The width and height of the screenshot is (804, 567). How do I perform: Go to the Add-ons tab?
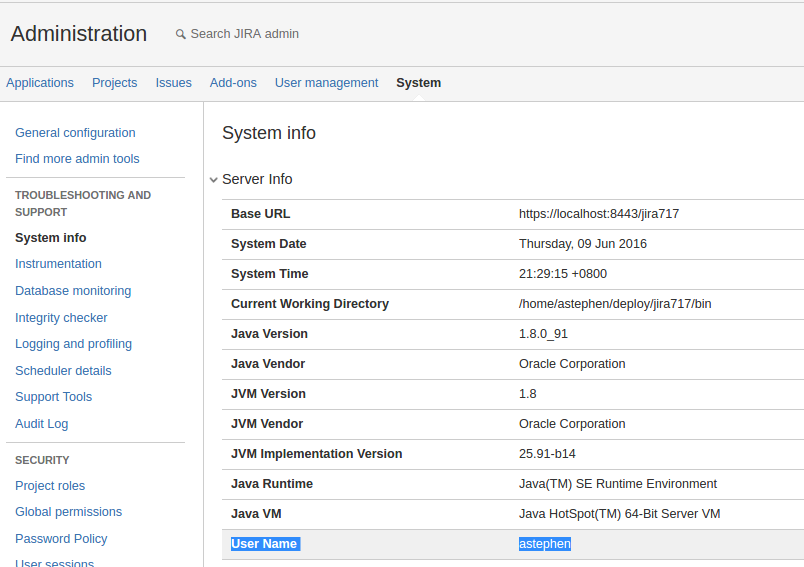233,83
